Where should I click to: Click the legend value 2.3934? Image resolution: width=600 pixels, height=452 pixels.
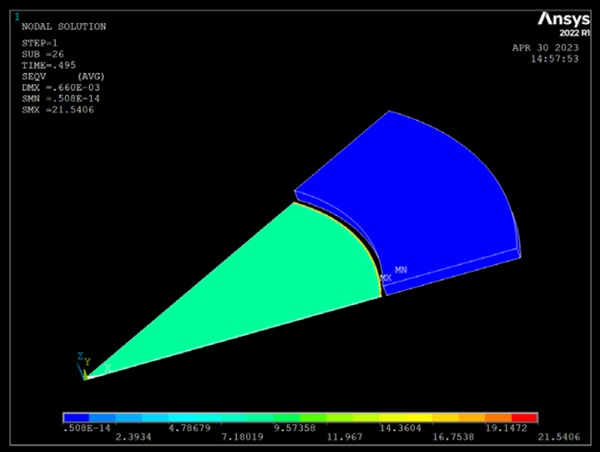coord(133,437)
